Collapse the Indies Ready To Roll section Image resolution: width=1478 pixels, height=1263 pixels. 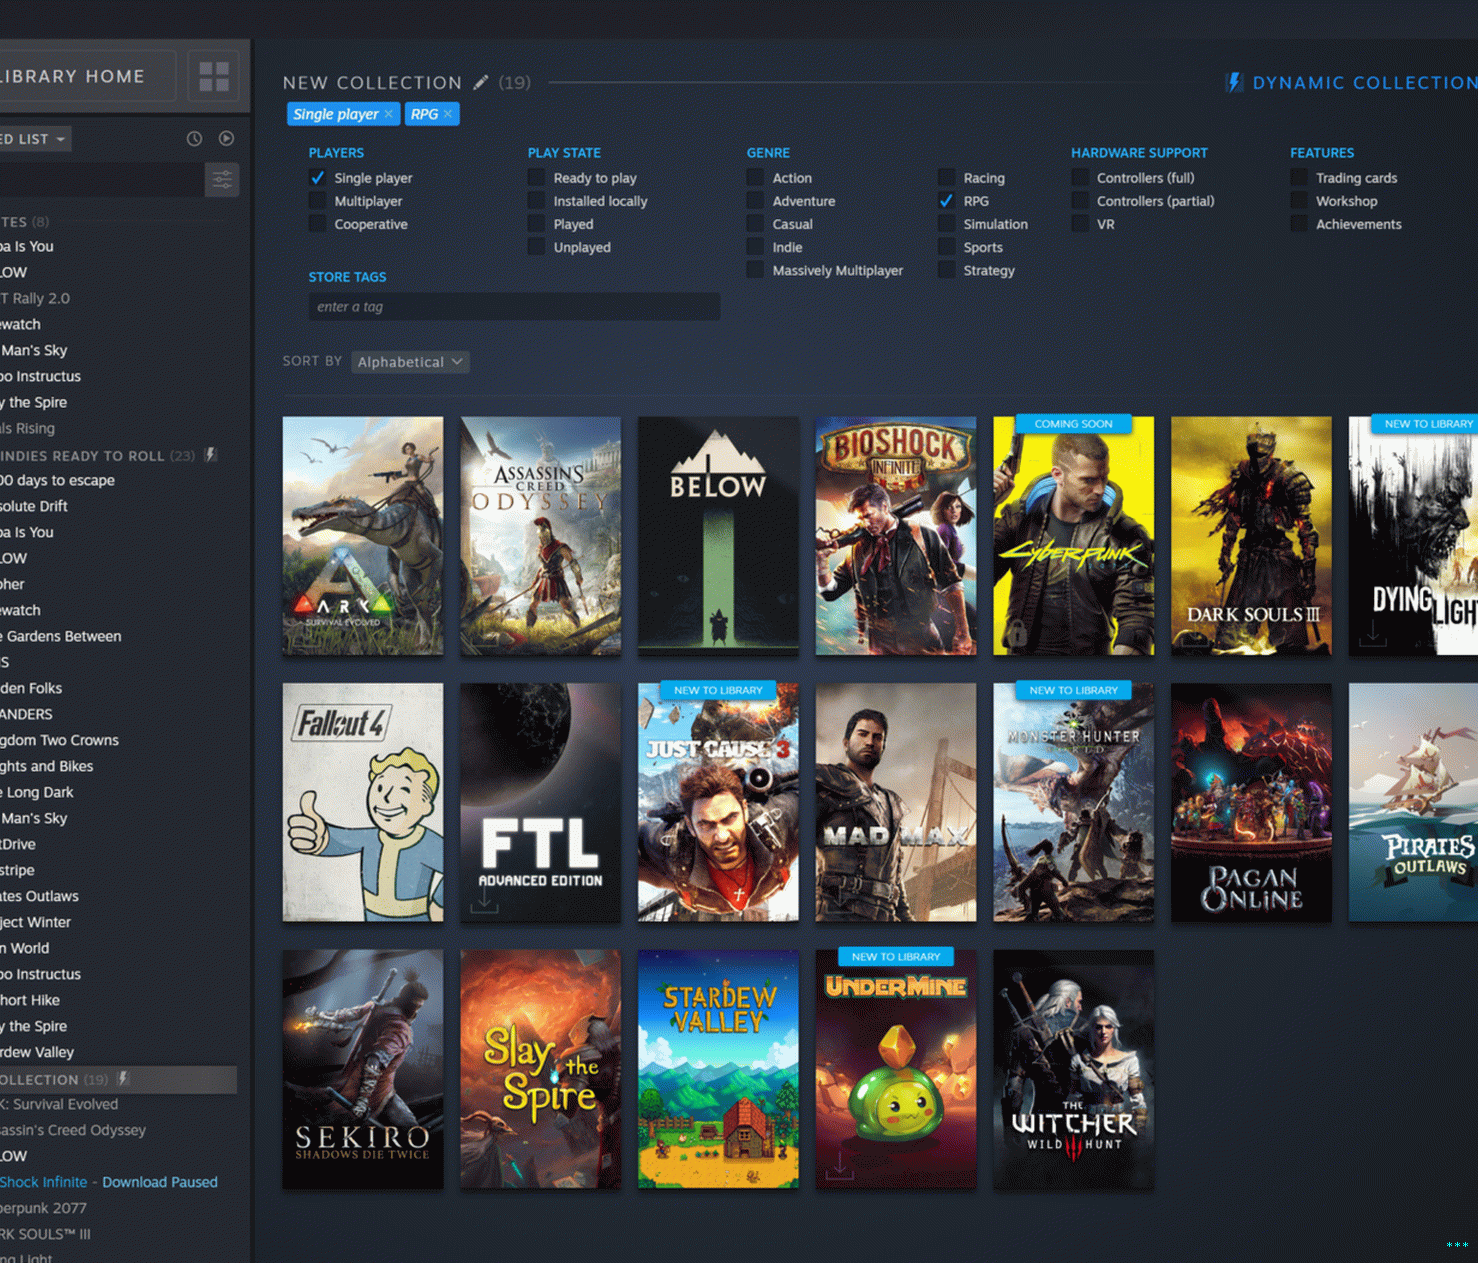82,455
